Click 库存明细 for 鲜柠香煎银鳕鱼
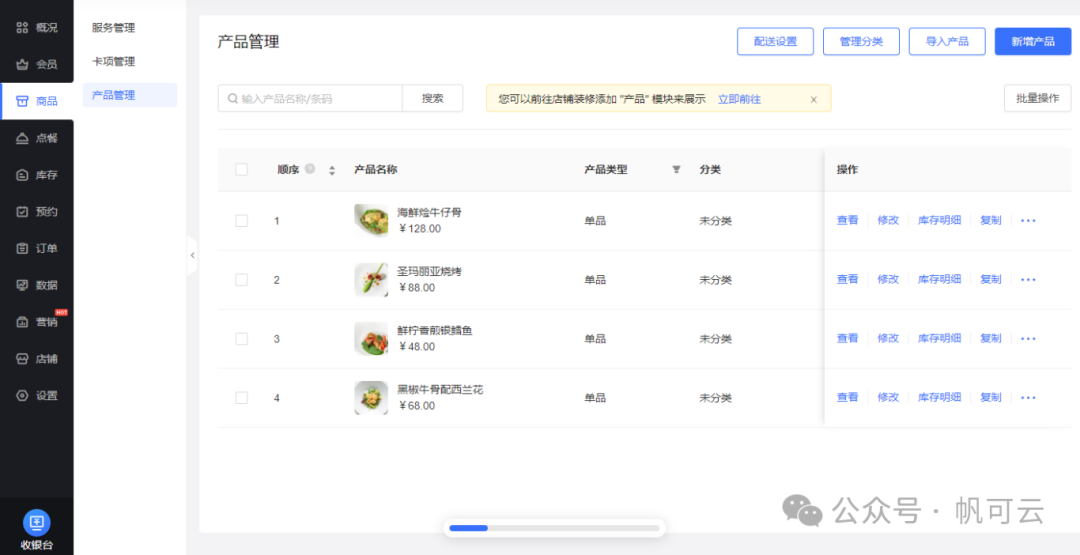 939,339
